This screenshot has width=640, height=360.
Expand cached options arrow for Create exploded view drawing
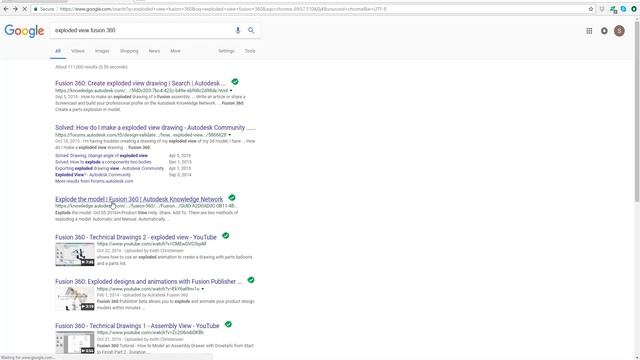click(231, 91)
